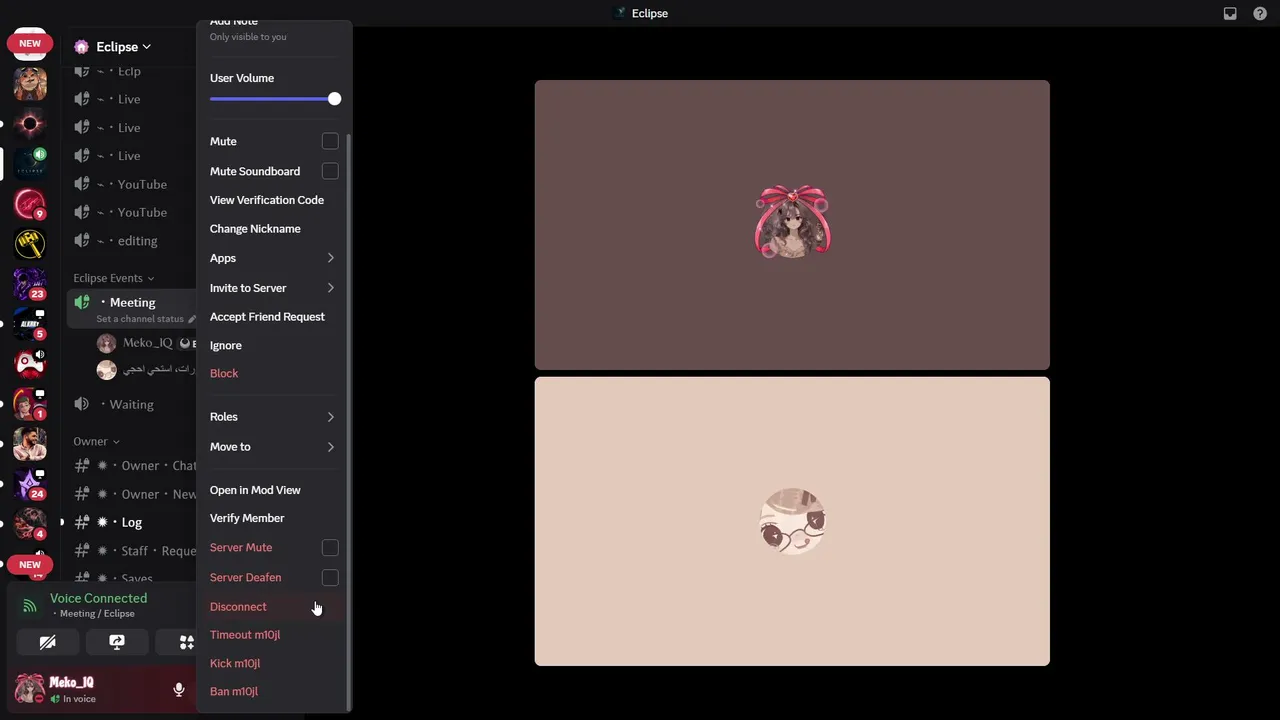The width and height of the screenshot is (1280, 720).
Task: Select Change Nickname from the menu
Action: click(273, 229)
